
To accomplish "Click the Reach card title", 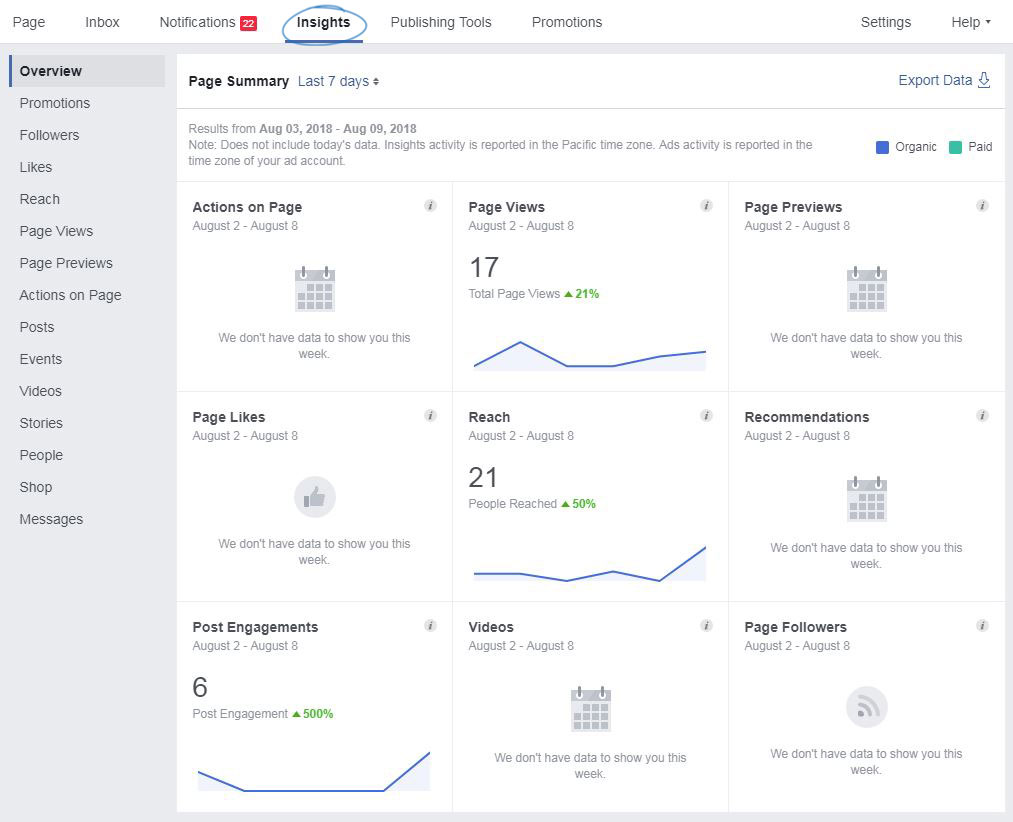I will click(489, 417).
